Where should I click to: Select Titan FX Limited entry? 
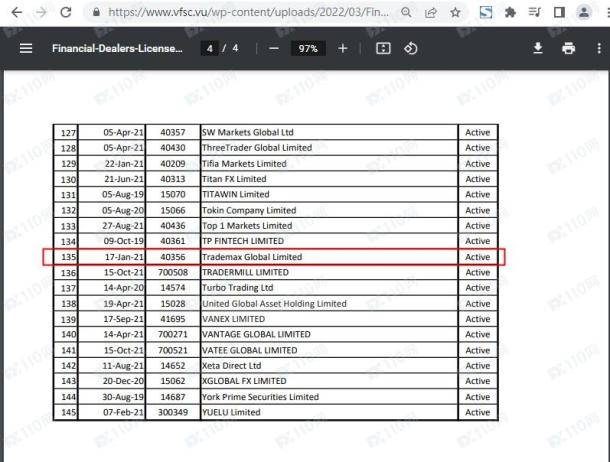tap(234, 179)
